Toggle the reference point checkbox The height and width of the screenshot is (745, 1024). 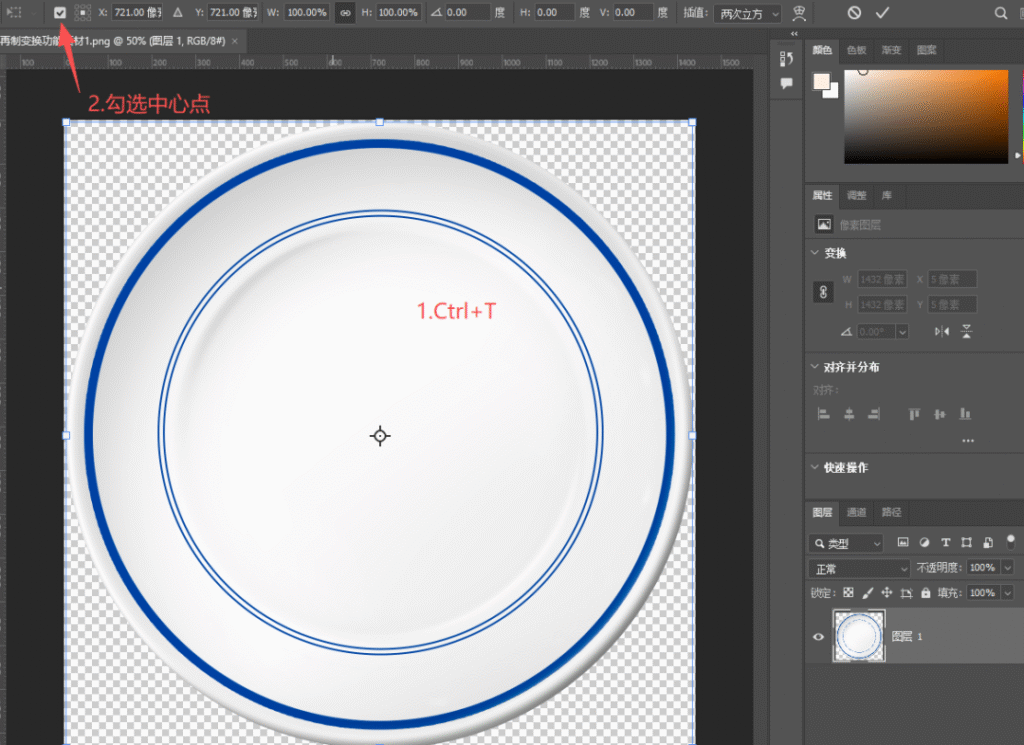tap(59, 12)
